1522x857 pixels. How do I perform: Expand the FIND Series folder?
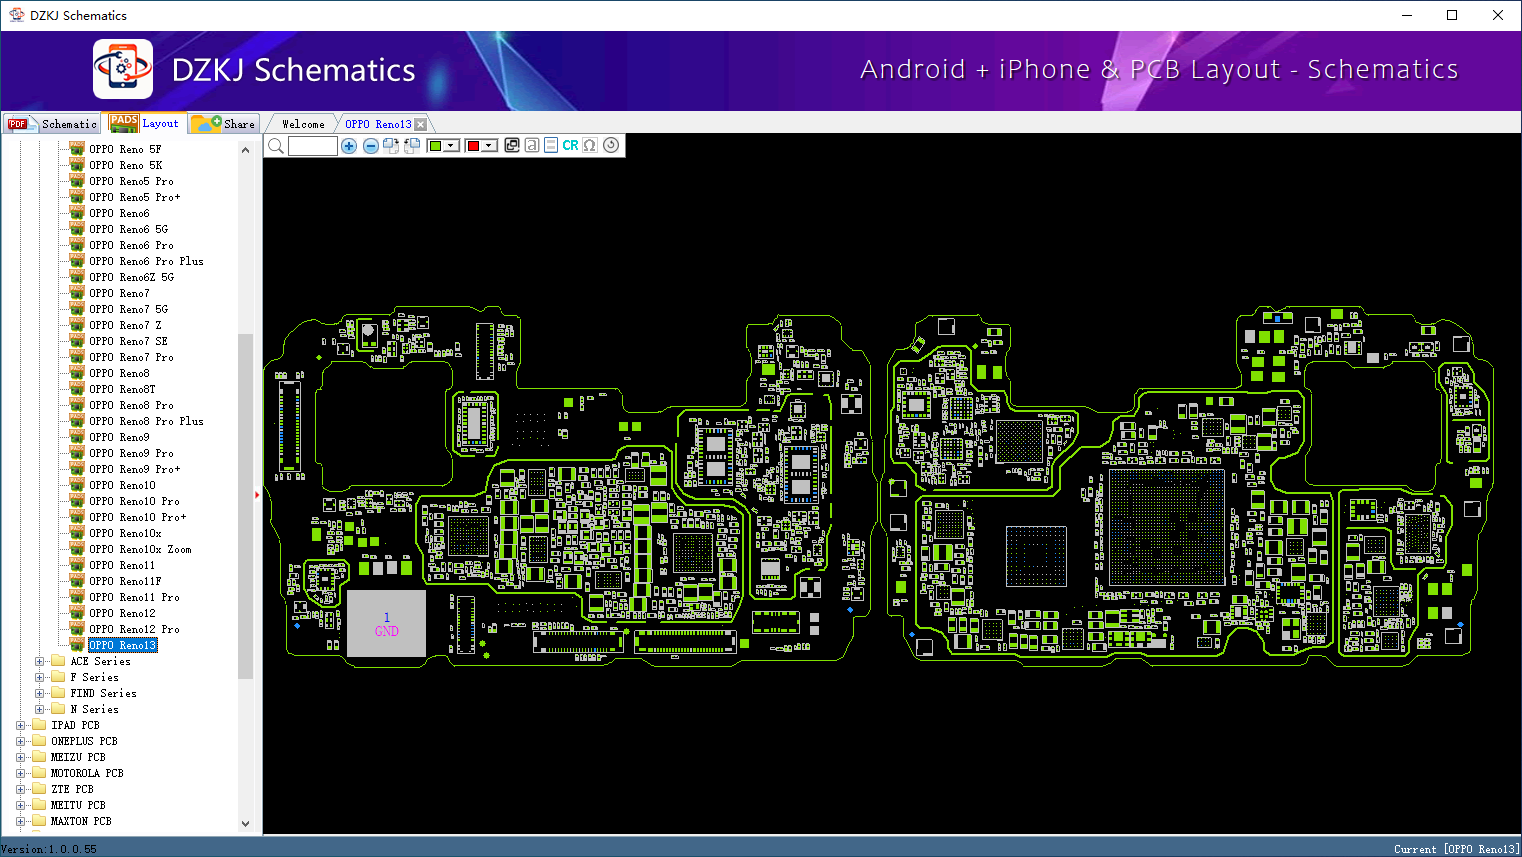pos(39,693)
